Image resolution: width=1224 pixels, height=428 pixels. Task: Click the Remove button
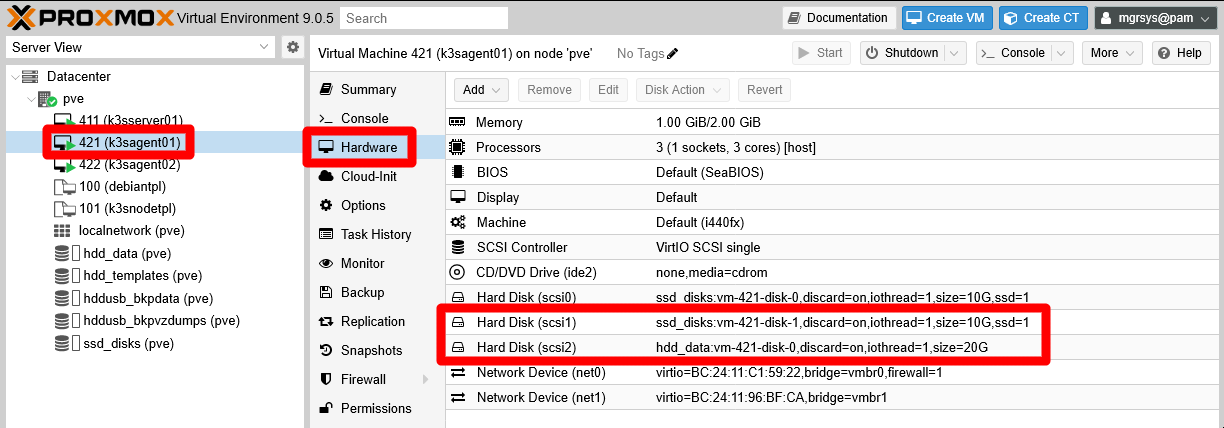[549, 89]
